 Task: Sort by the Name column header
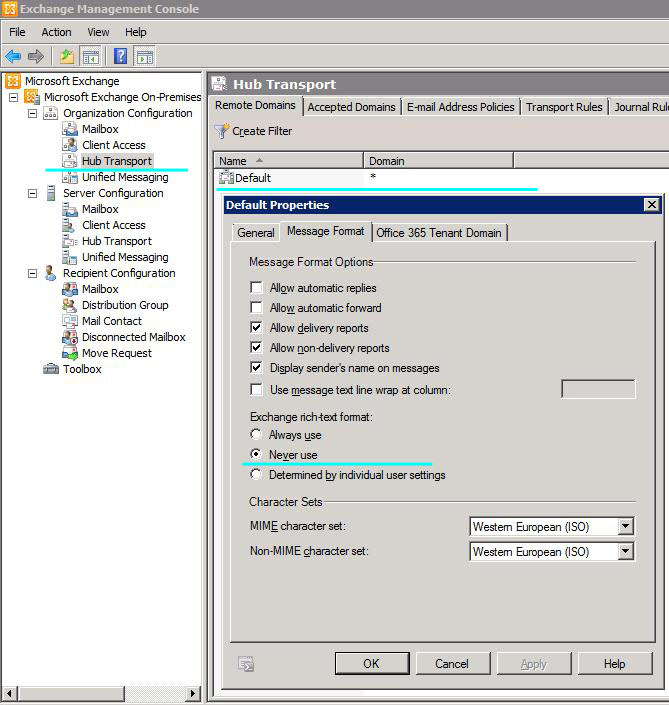pyautogui.click(x=288, y=161)
